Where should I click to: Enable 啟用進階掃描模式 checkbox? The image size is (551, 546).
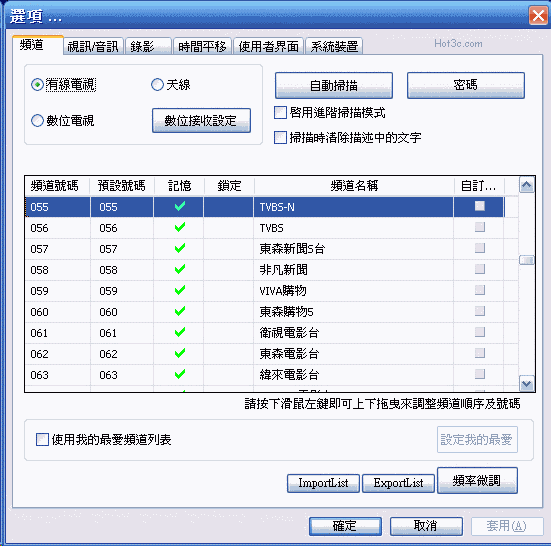tap(280, 113)
